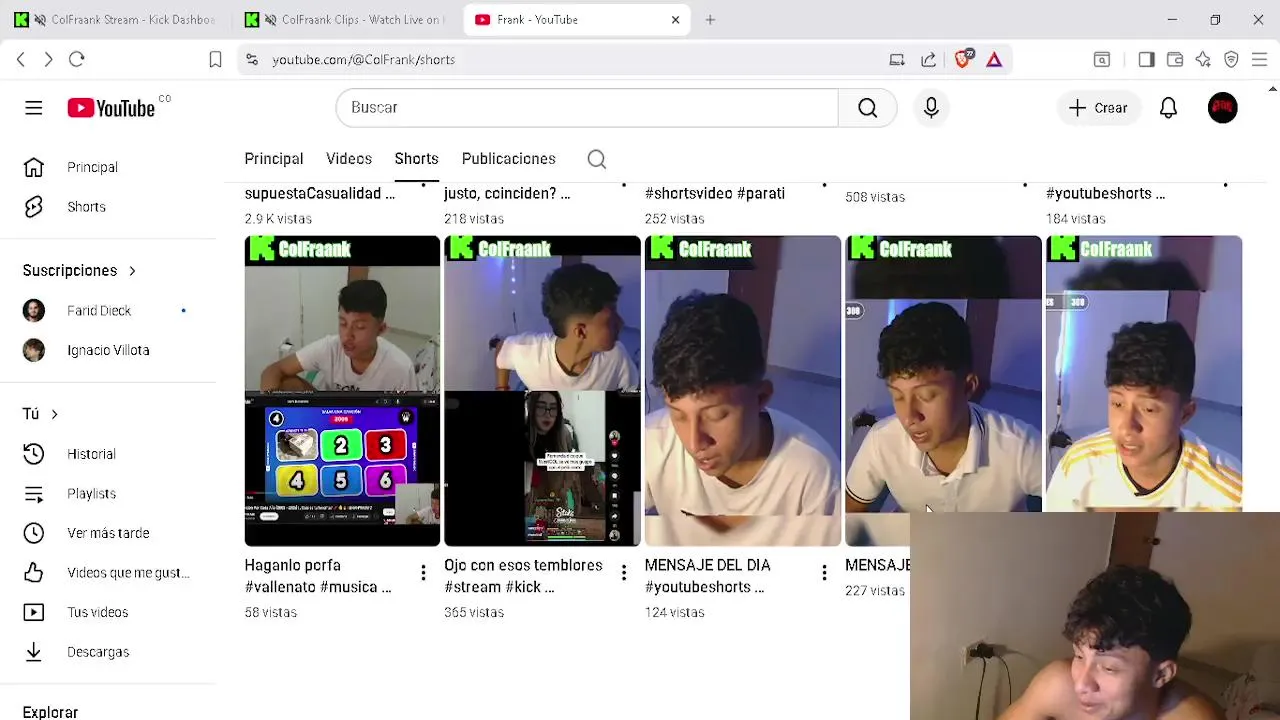Screen dimensions: 1280x720
Task: Expand the Suscripciones section
Action: point(79,271)
